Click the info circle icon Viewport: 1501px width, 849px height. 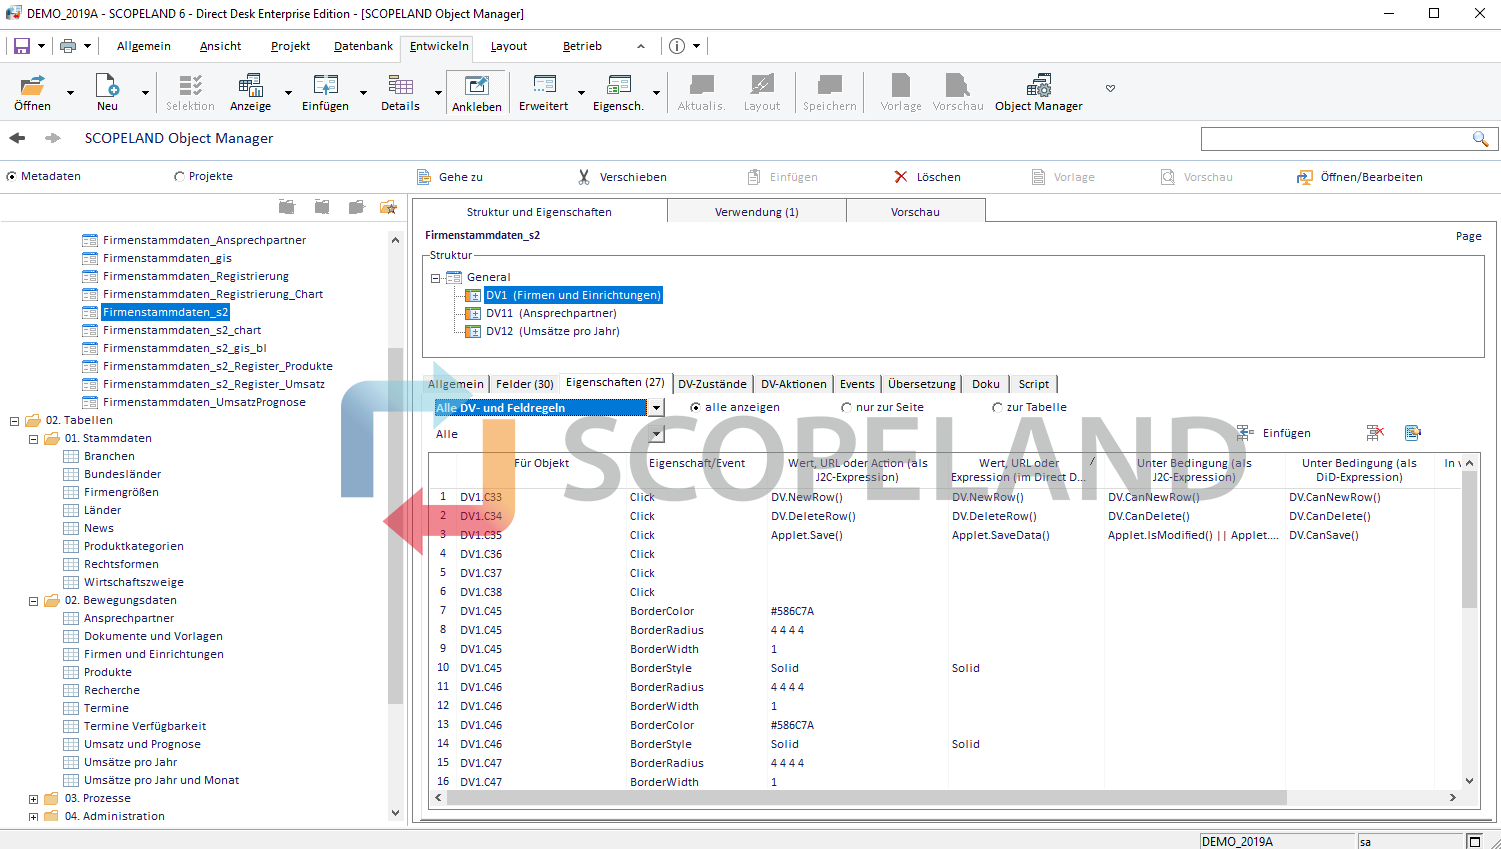[677, 46]
